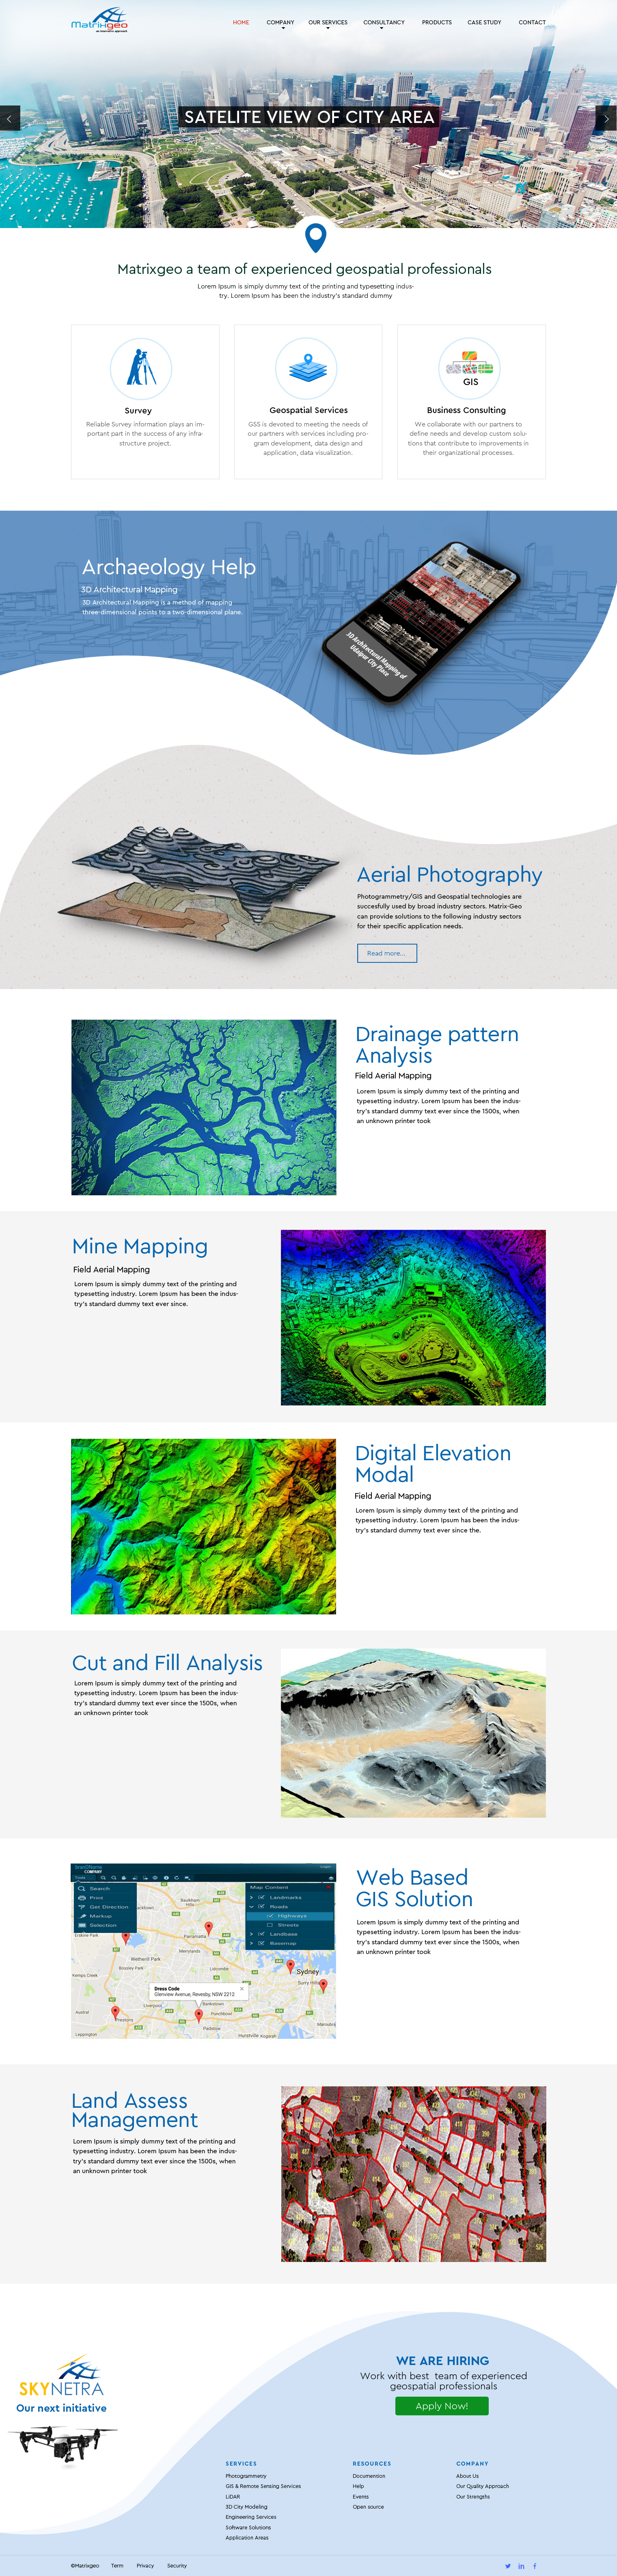Open the GIS & Remote Sensing Services link
Viewport: 617px width, 2576px height.
point(263,2486)
